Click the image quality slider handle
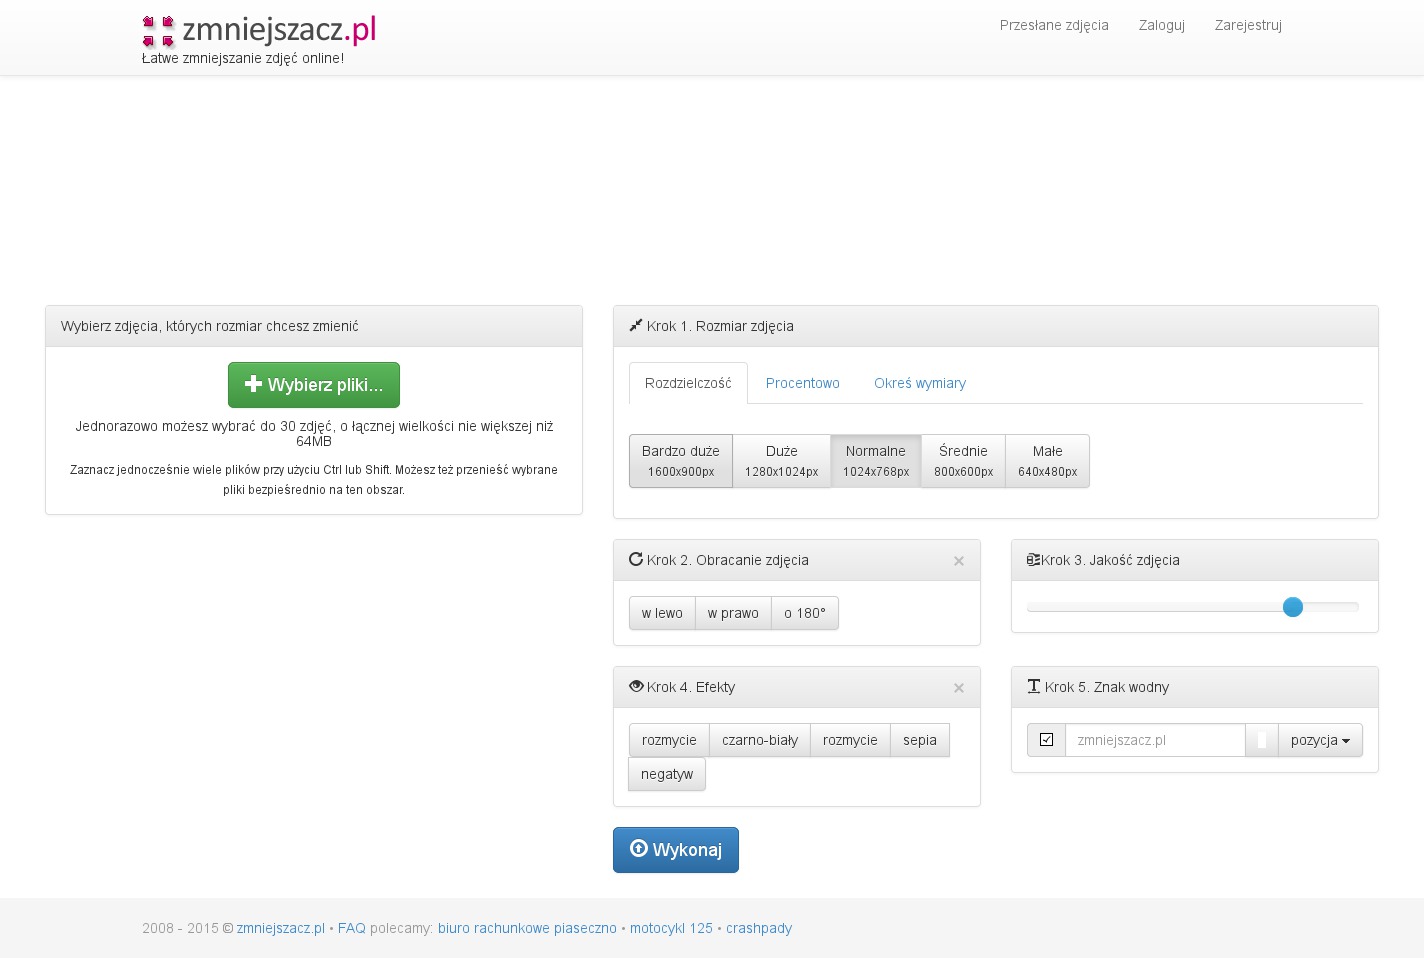The image size is (1424, 958). pos(1293,607)
